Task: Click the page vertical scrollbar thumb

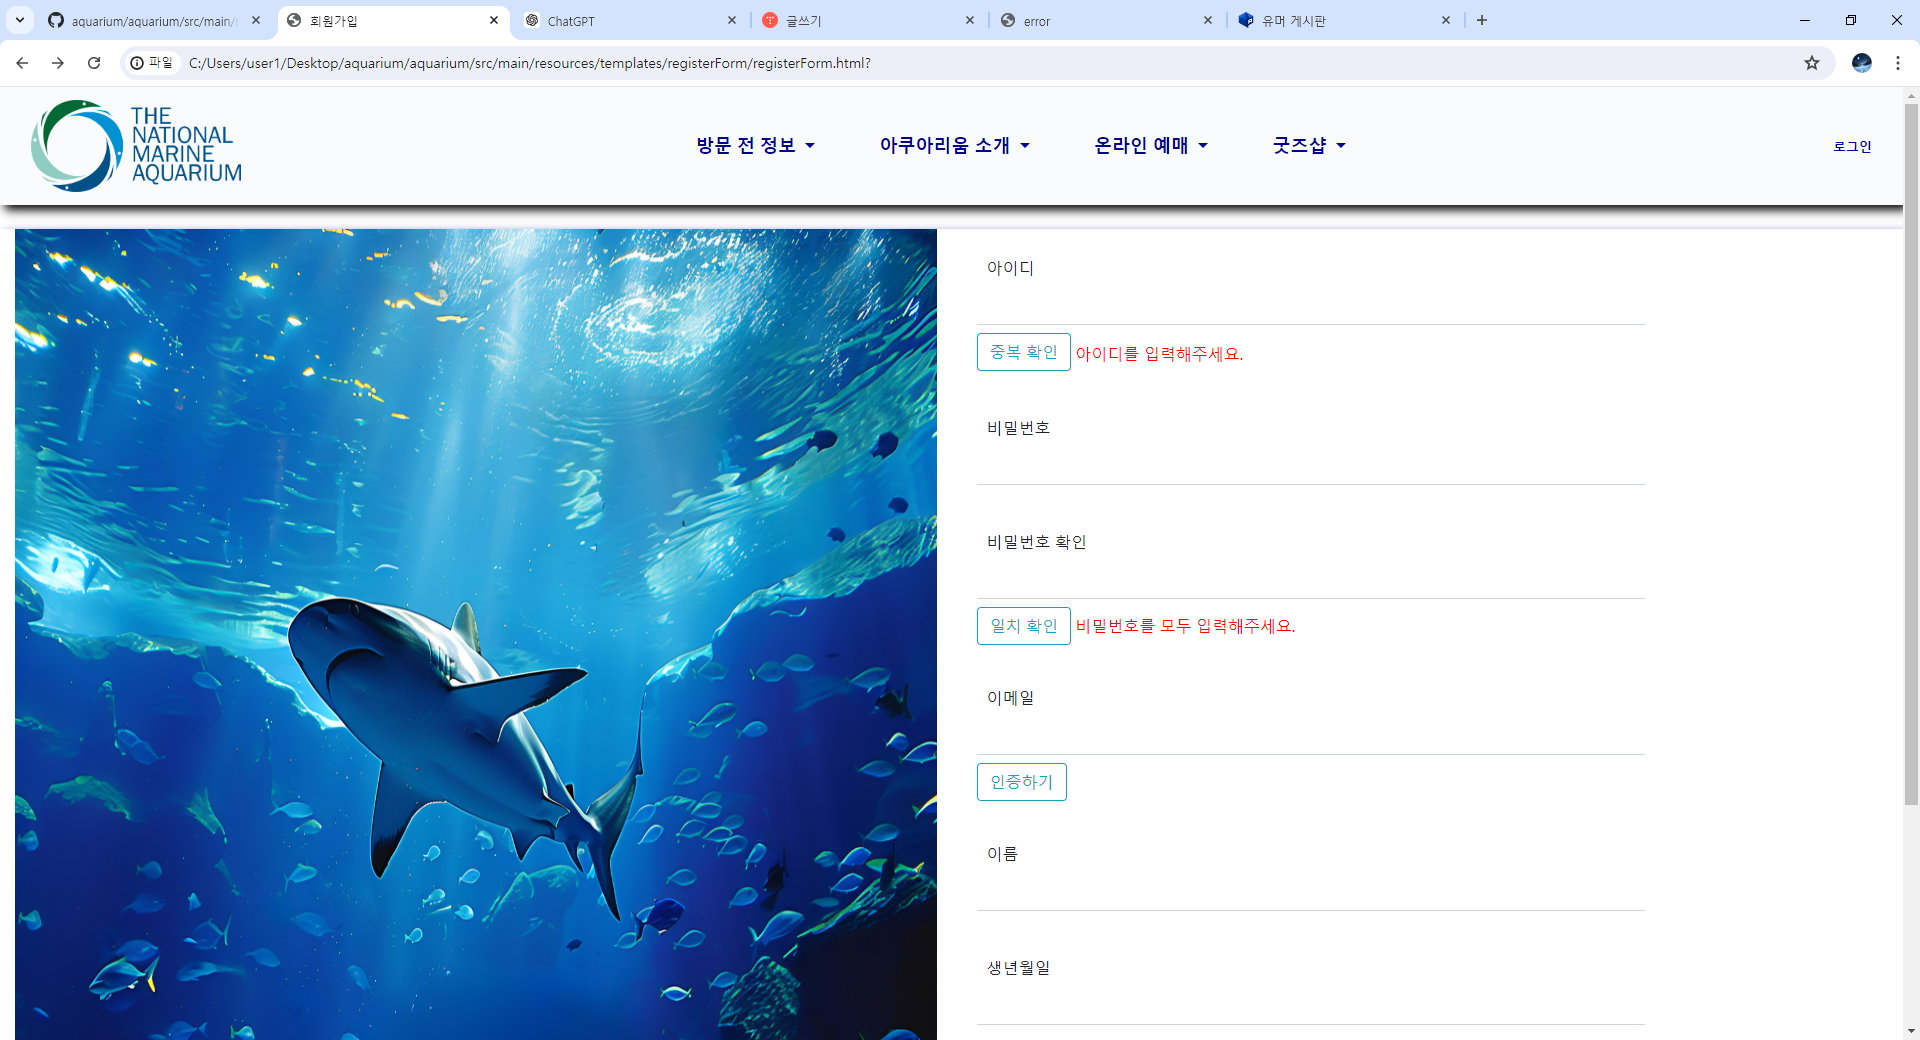Action: click(1911, 455)
